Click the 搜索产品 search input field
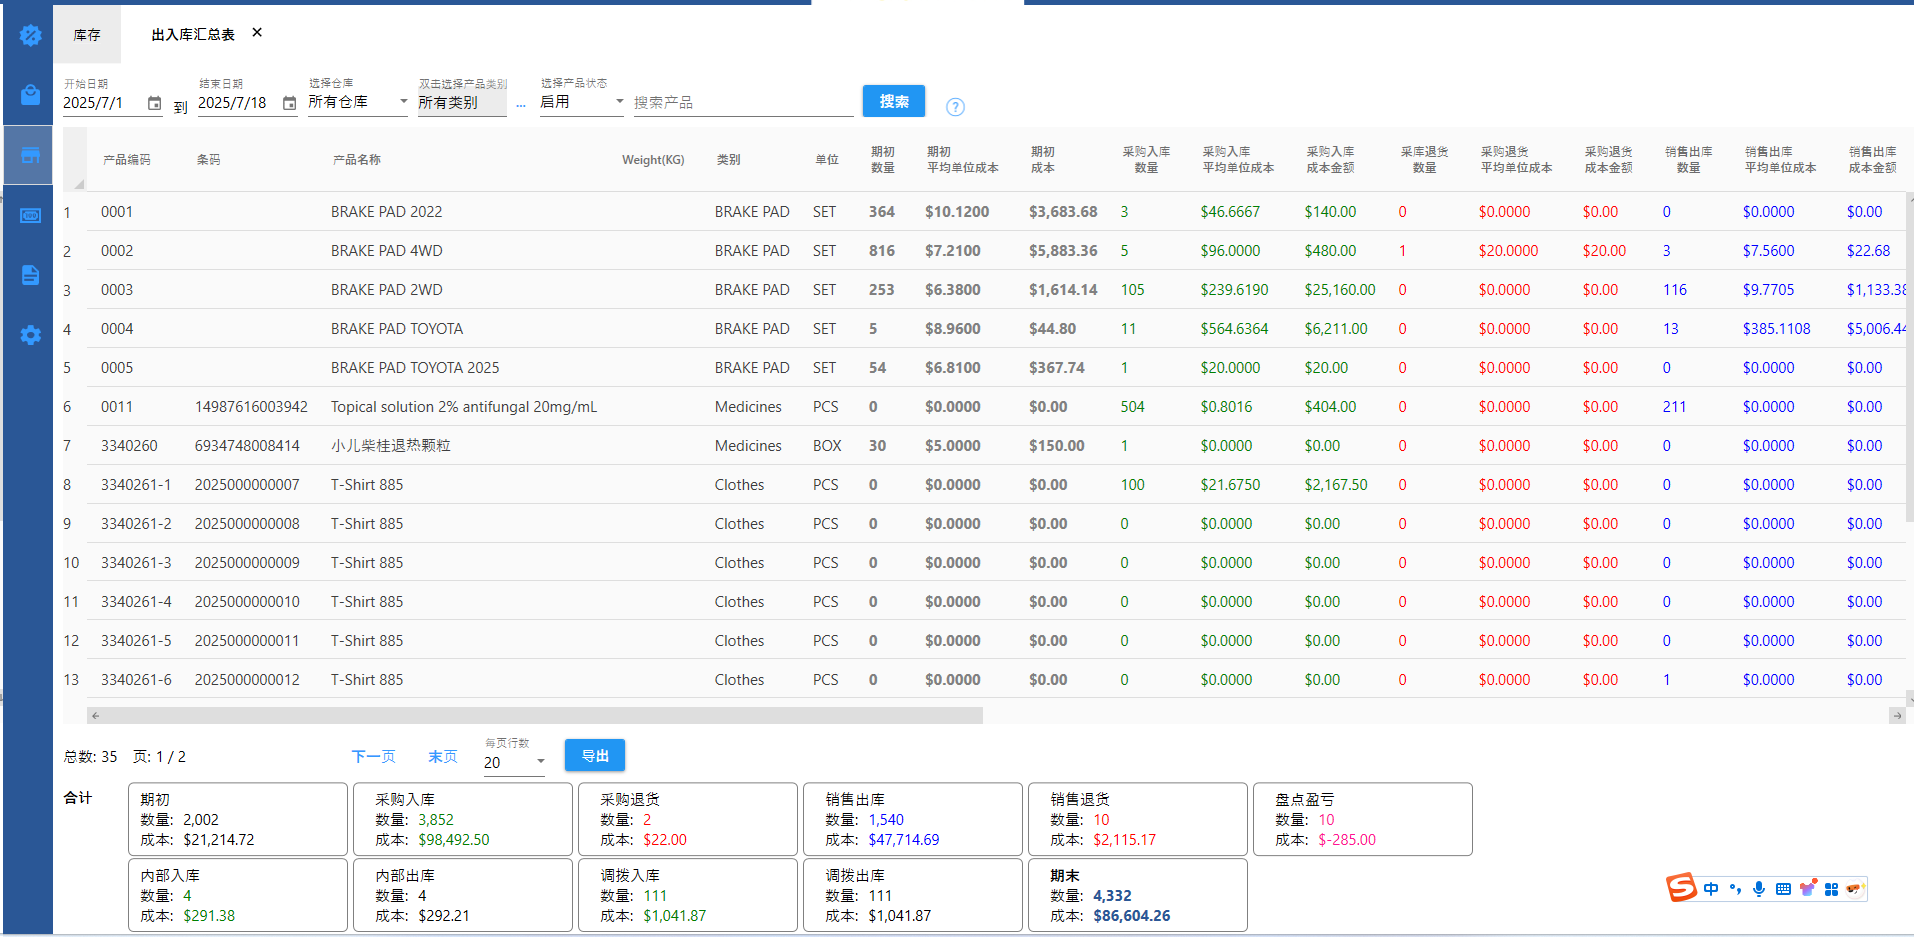Screen dimensions: 1914x937 pyautogui.click(x=742, y=103)
